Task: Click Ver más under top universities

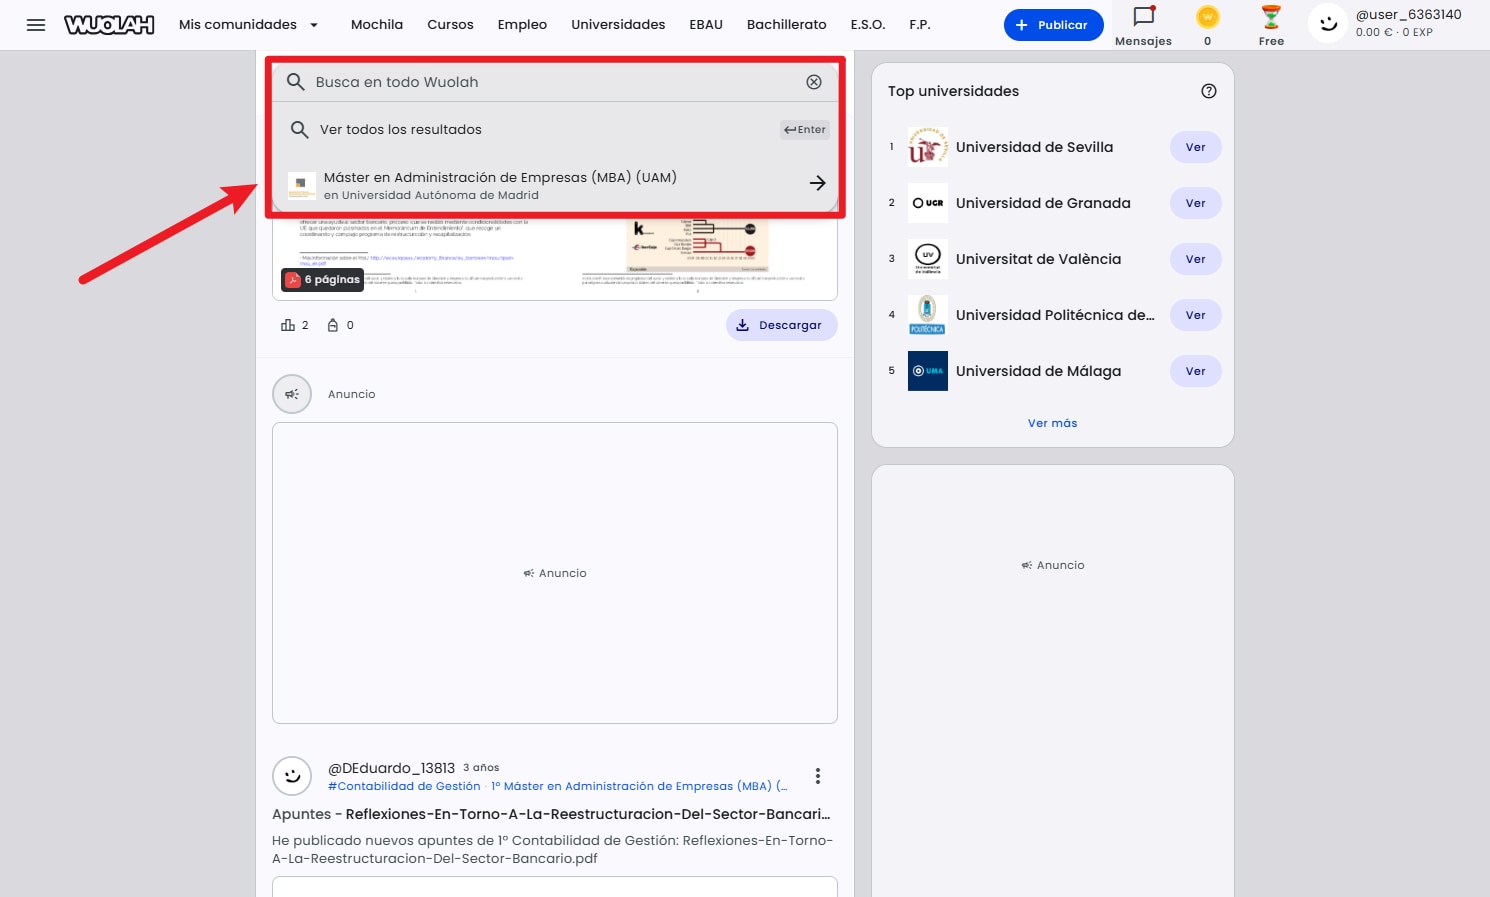Action: click(x=1052, y=423)
